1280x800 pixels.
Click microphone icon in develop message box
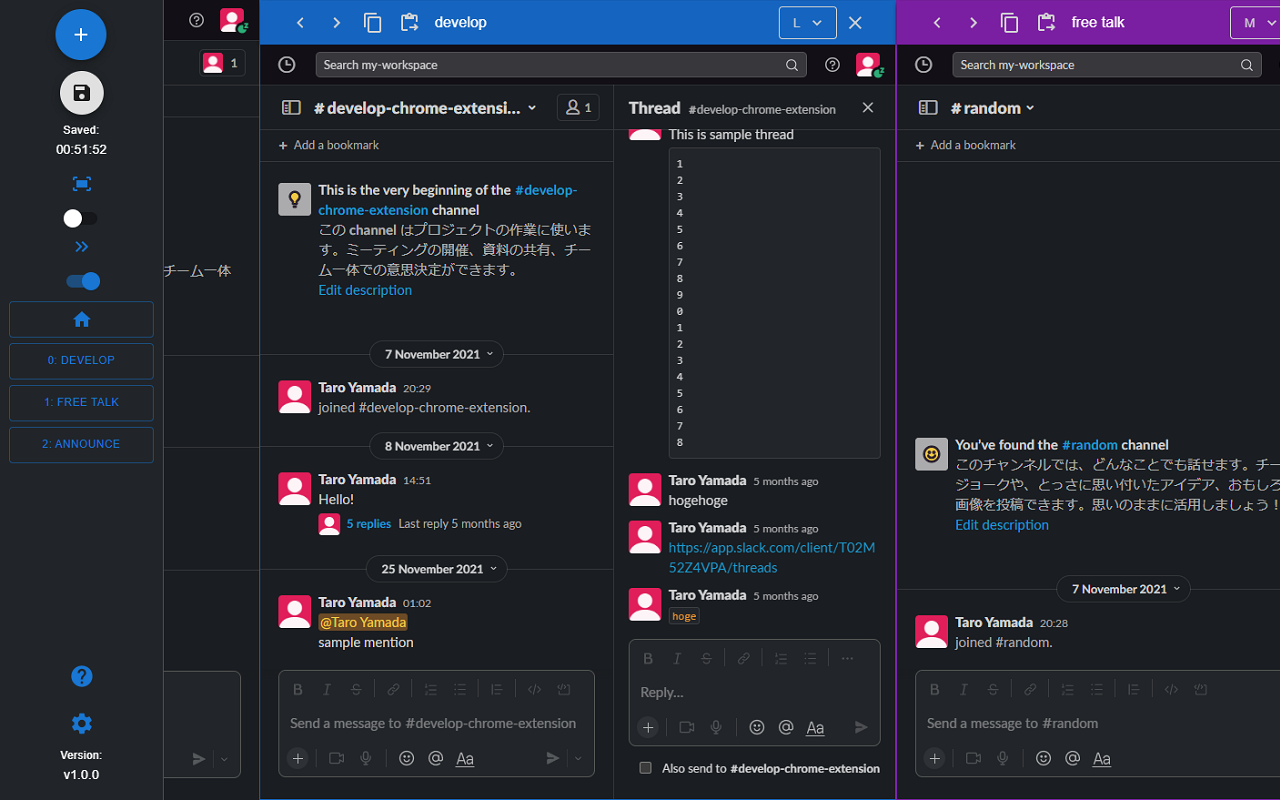(x=366, y=758)
